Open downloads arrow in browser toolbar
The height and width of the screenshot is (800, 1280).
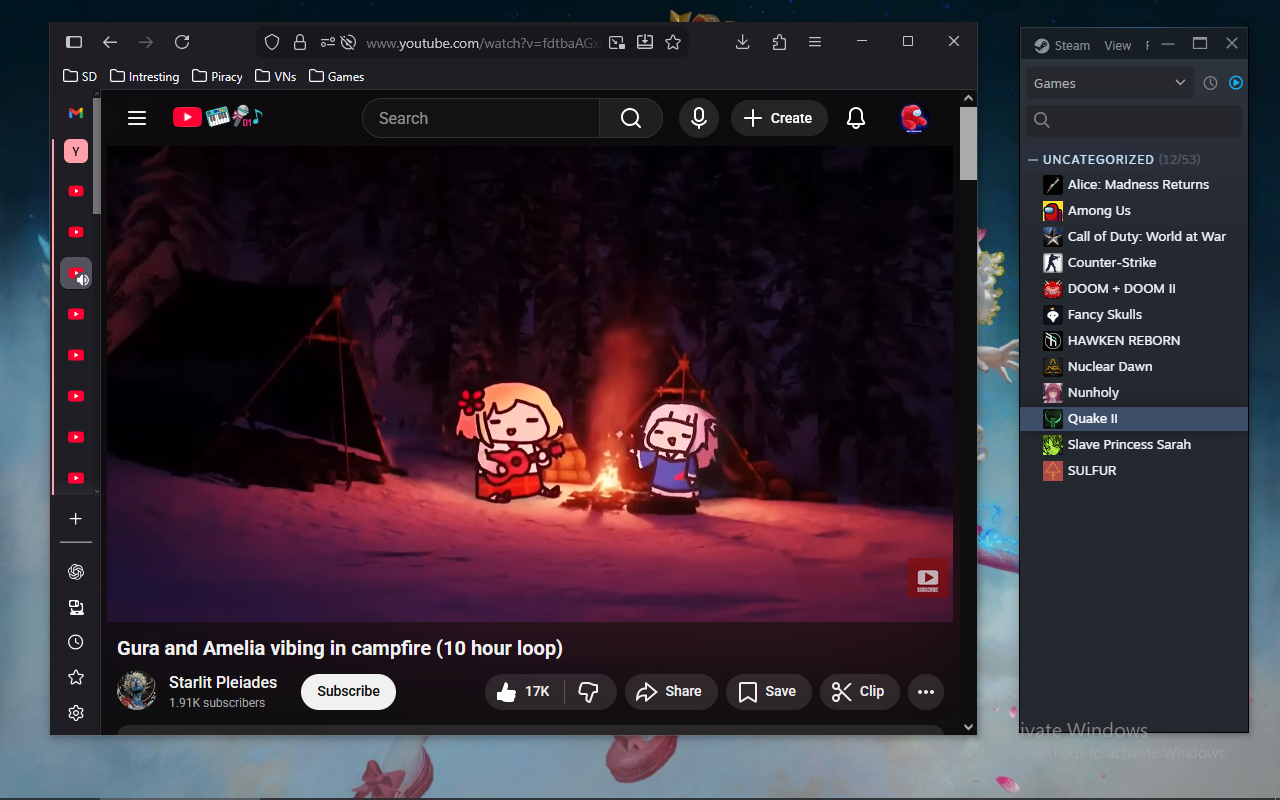tap(742, 42)
